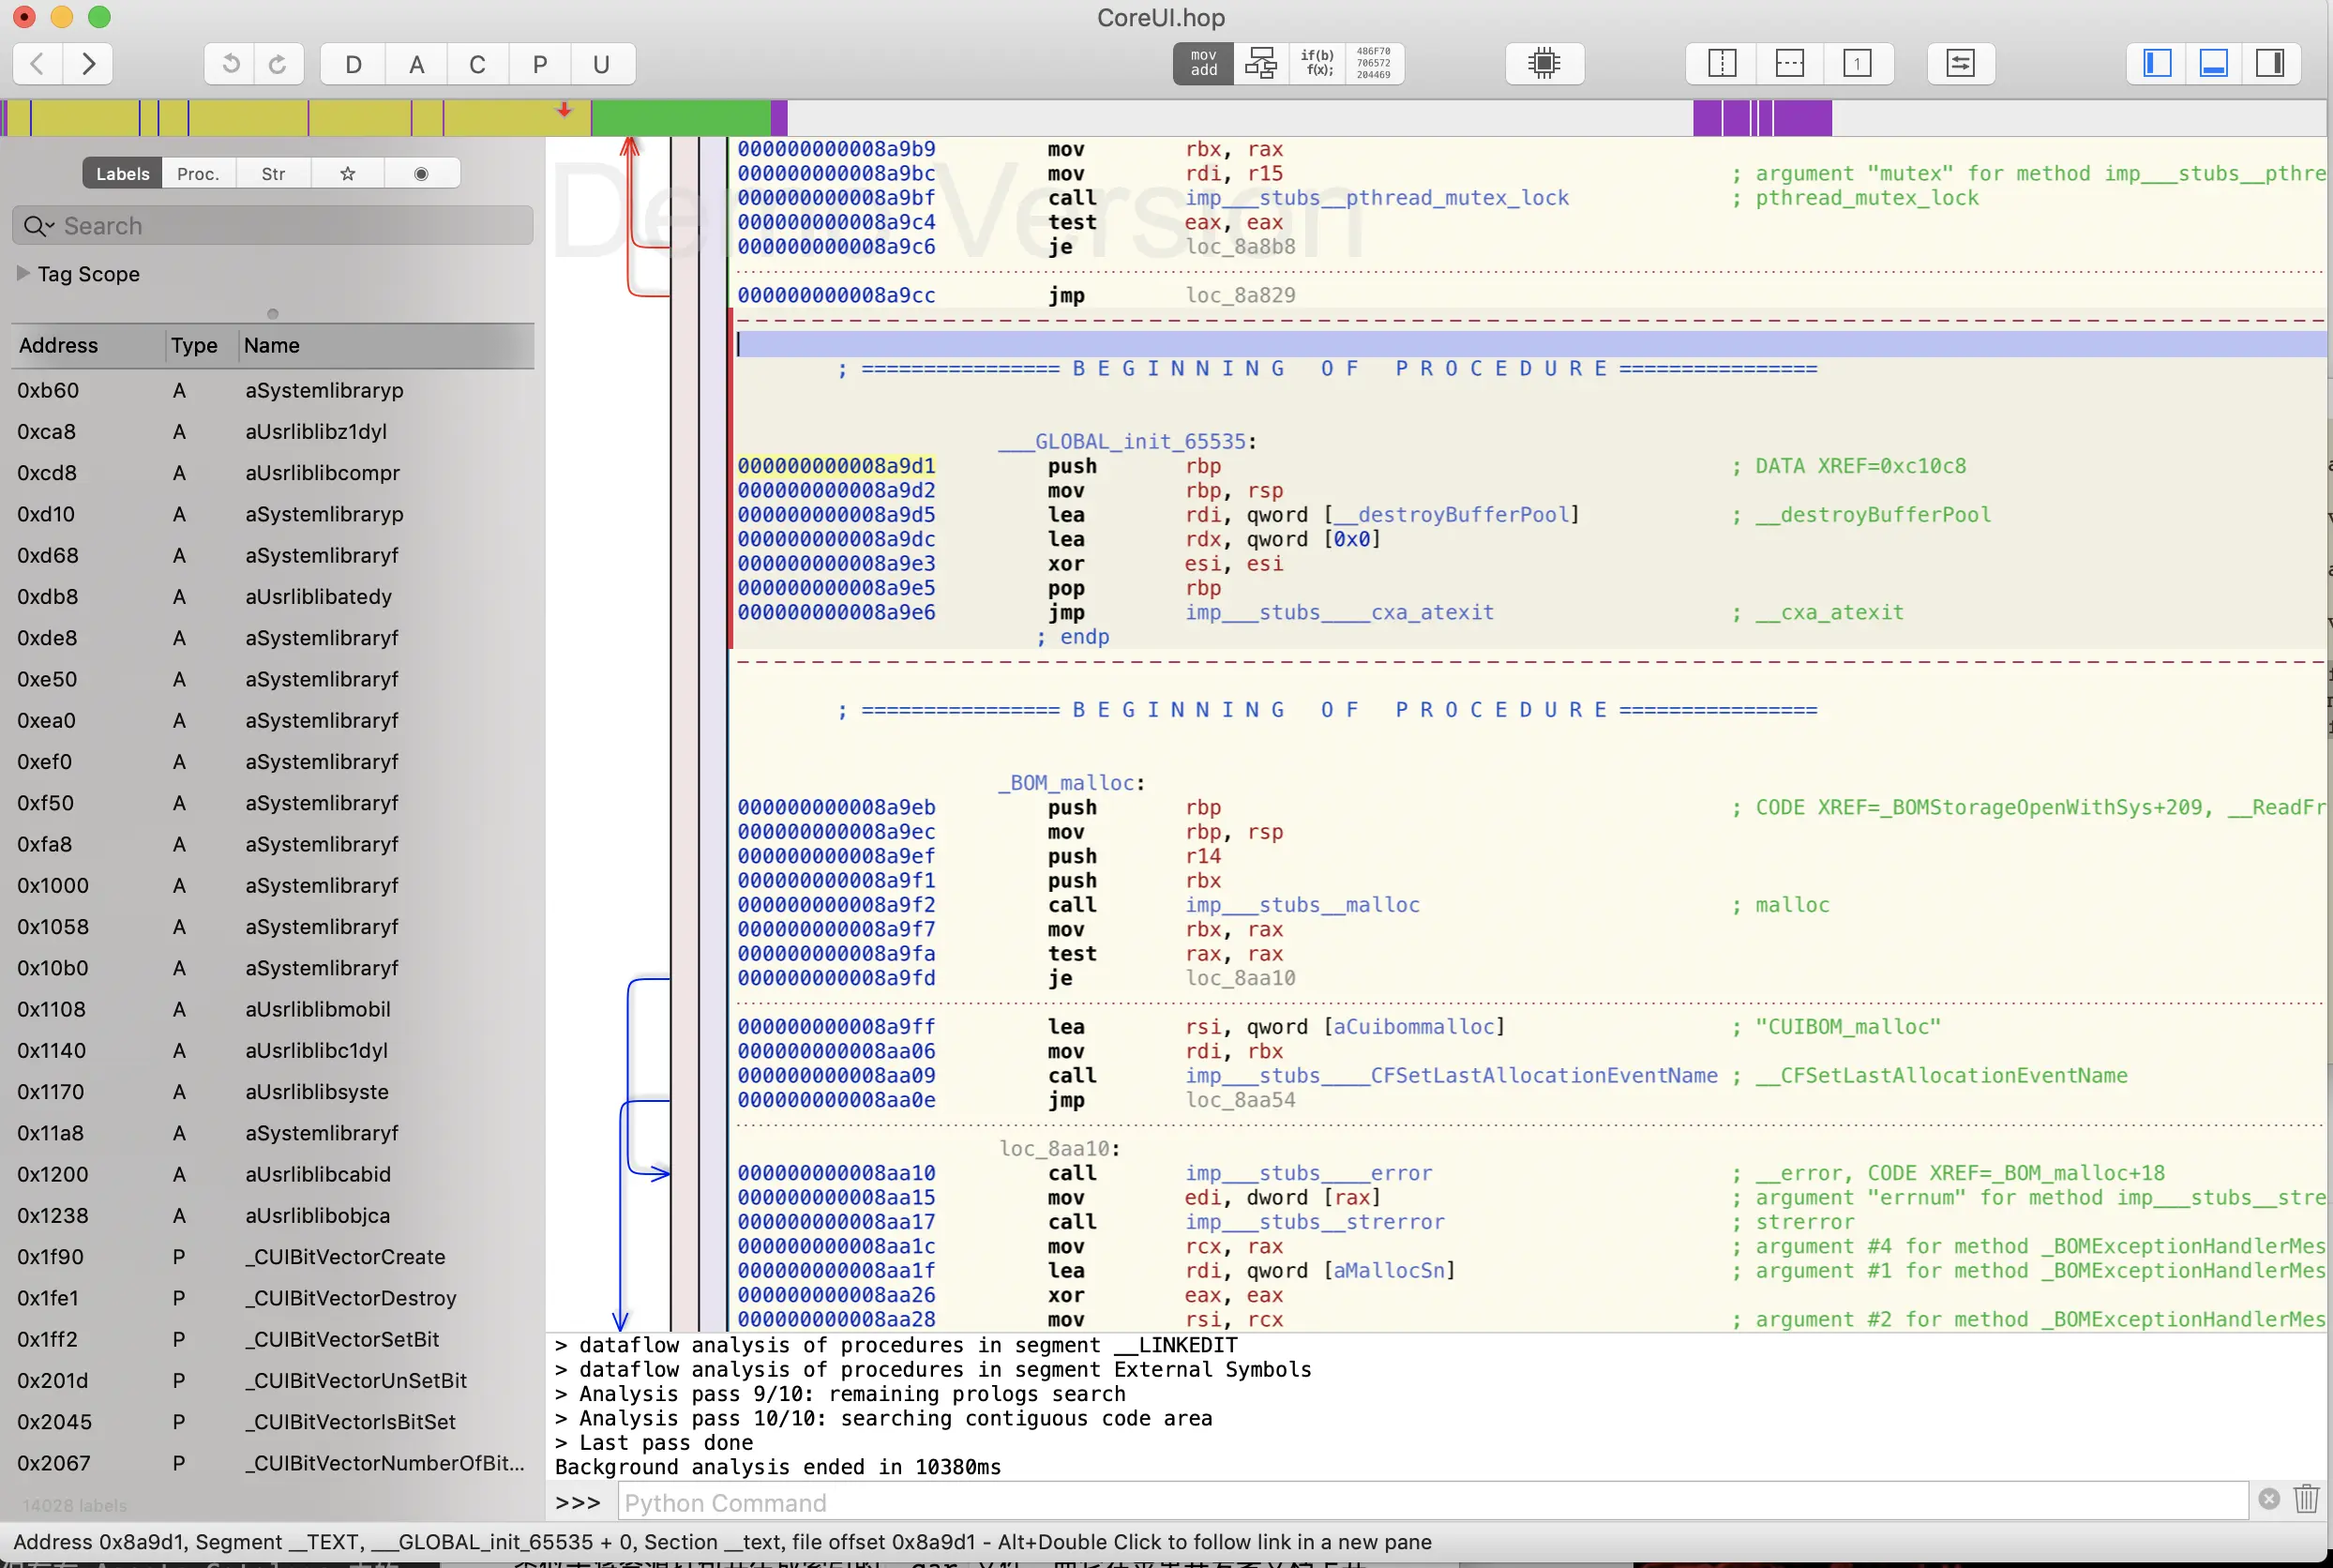
Task: Mark as code with C button
Action: pyautogui.click(x=477, y=64)
